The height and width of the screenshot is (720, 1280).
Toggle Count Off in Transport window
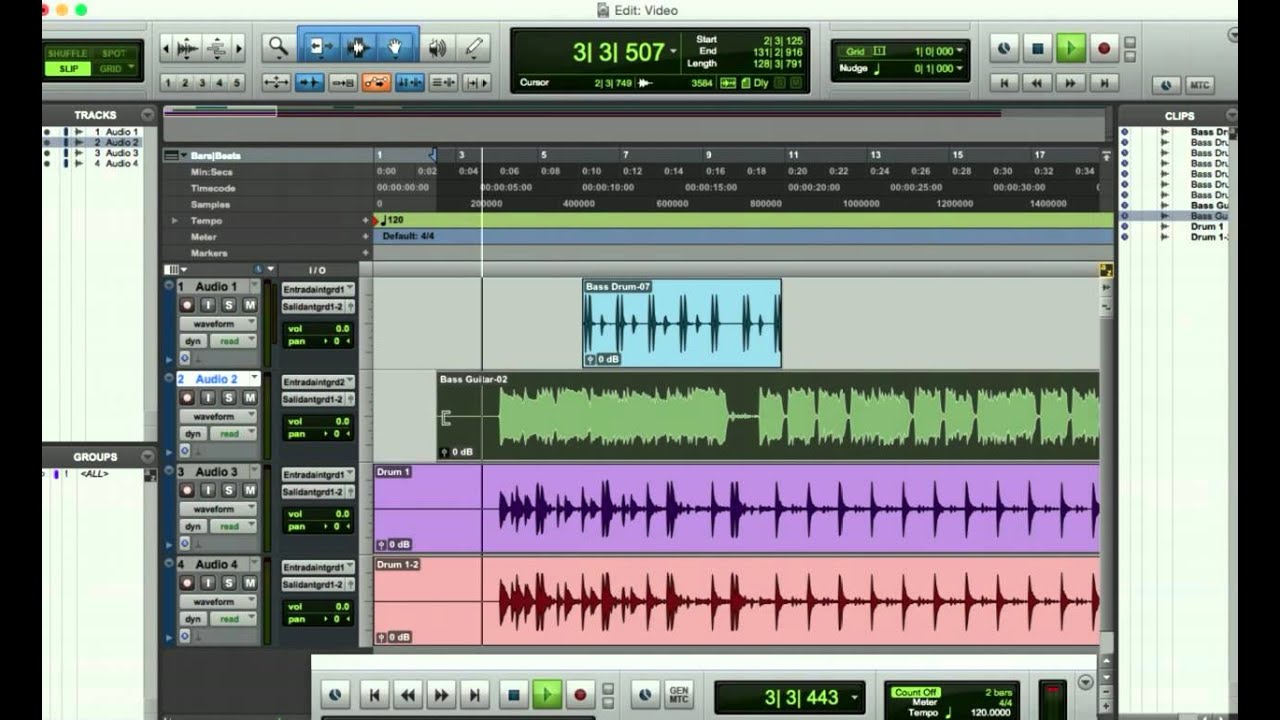pyautogui.click(x=916, y=692)
